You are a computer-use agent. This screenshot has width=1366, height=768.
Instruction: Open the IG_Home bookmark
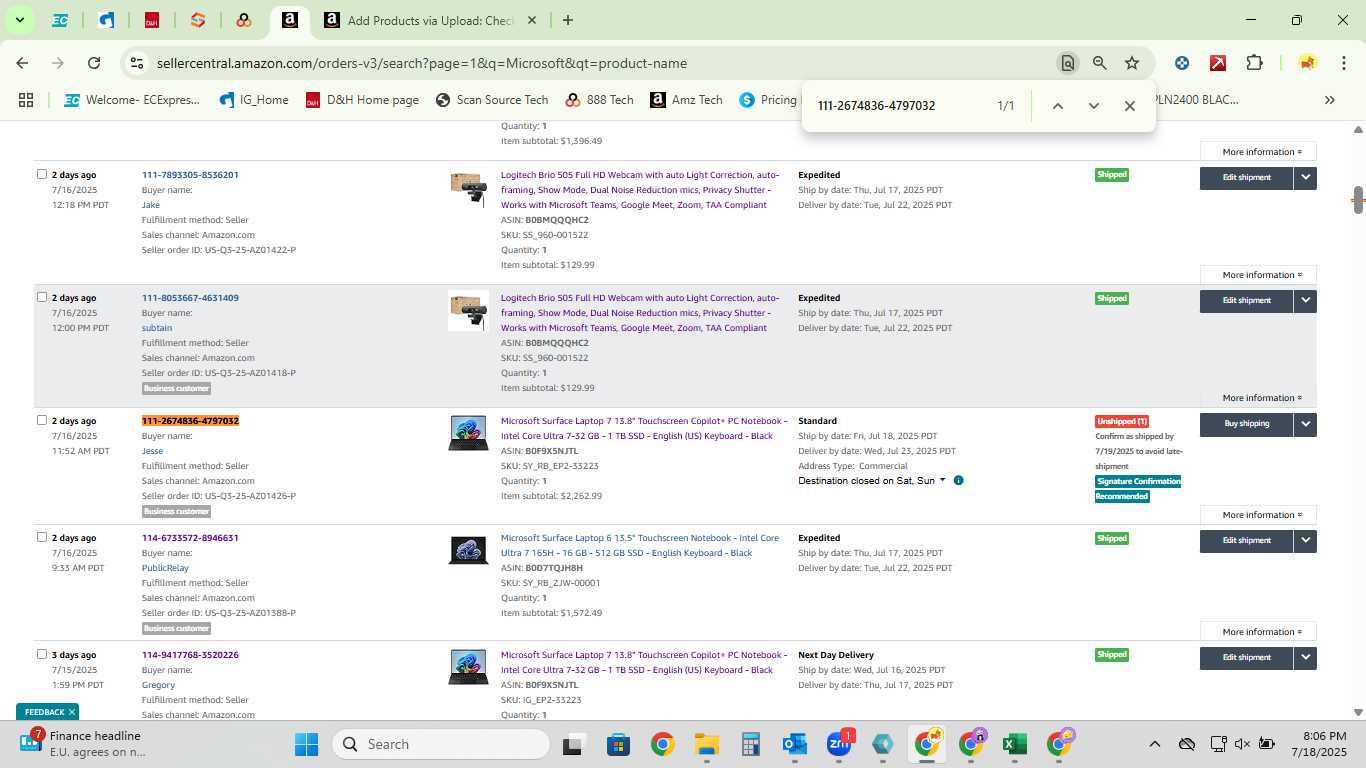coord(254,100)
